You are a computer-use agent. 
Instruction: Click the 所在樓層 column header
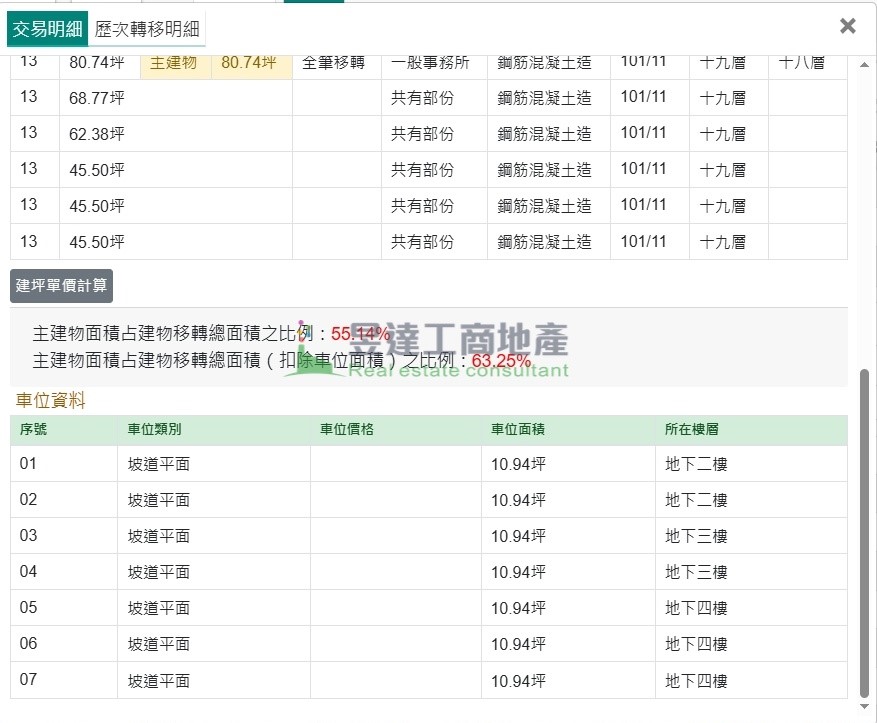(x=692, y=430)
